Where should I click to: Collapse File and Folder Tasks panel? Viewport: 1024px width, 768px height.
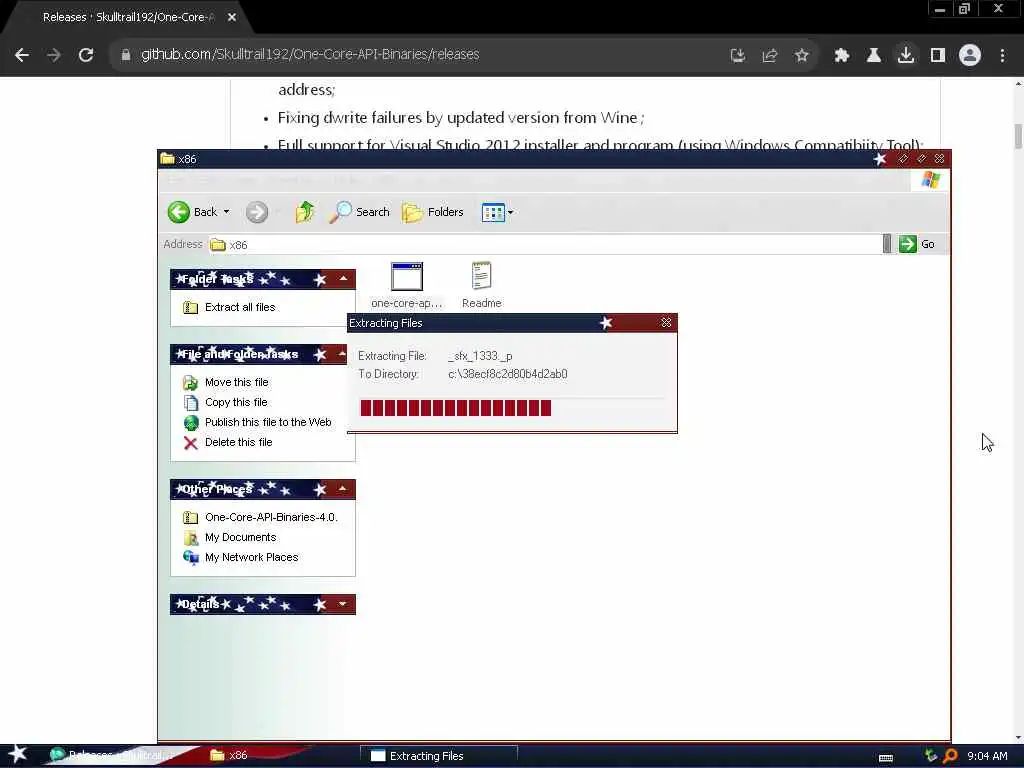pos(342,354)
